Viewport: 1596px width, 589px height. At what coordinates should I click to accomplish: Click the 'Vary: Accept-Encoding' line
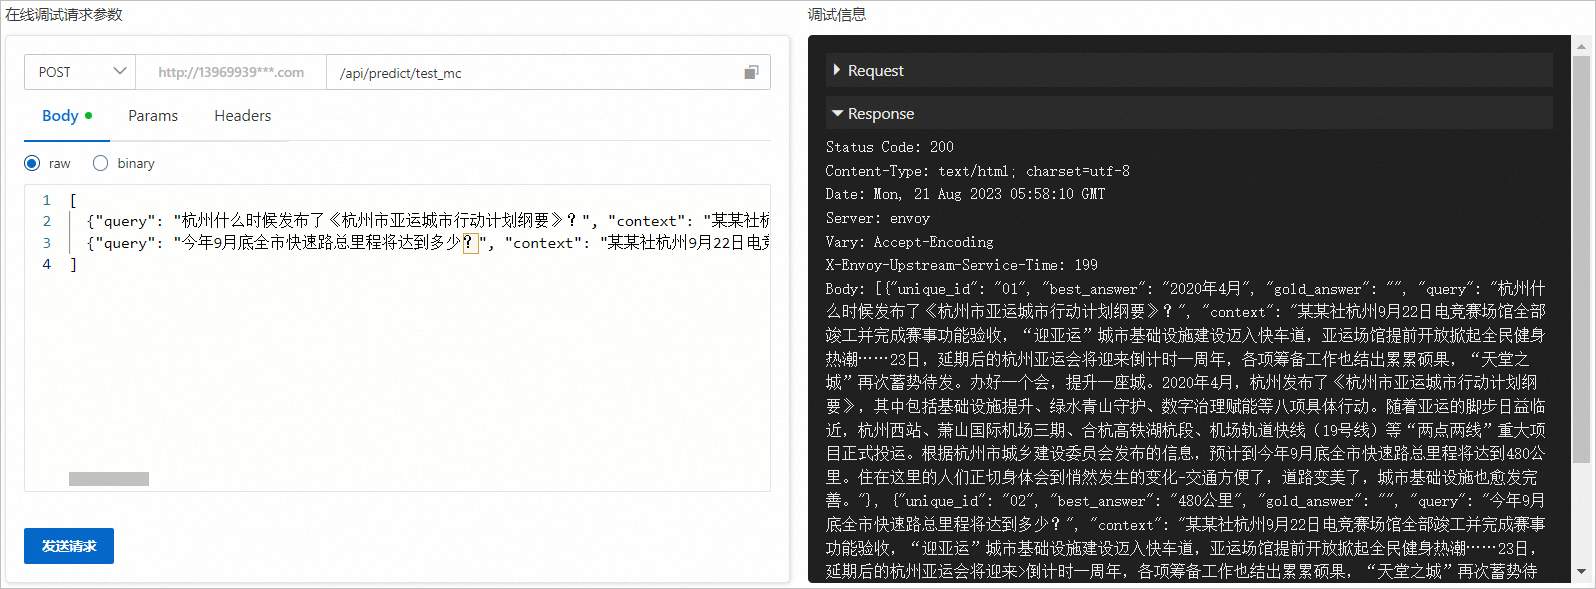(x=910, y=242)
